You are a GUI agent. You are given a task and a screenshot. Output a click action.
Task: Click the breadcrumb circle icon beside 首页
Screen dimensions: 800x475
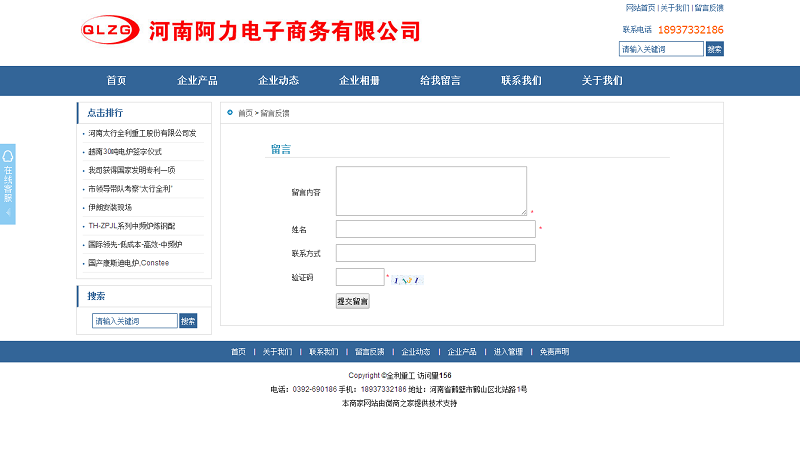tap(230, 113)
